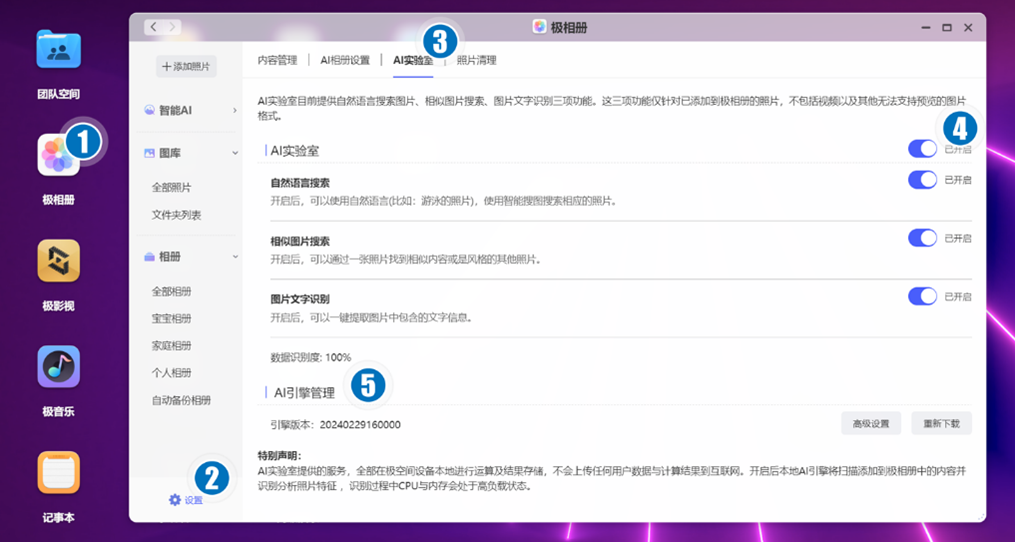The width and height of the screenshot is (1015, 542).
Task: Open 家庭相册 in the sidebar
Action: (172, 346)
